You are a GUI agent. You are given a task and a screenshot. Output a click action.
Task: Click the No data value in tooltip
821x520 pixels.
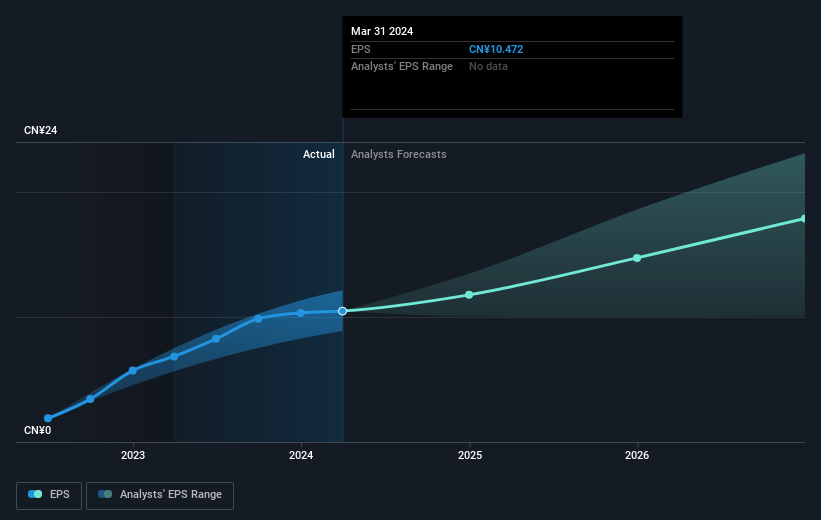coord(488,67)
